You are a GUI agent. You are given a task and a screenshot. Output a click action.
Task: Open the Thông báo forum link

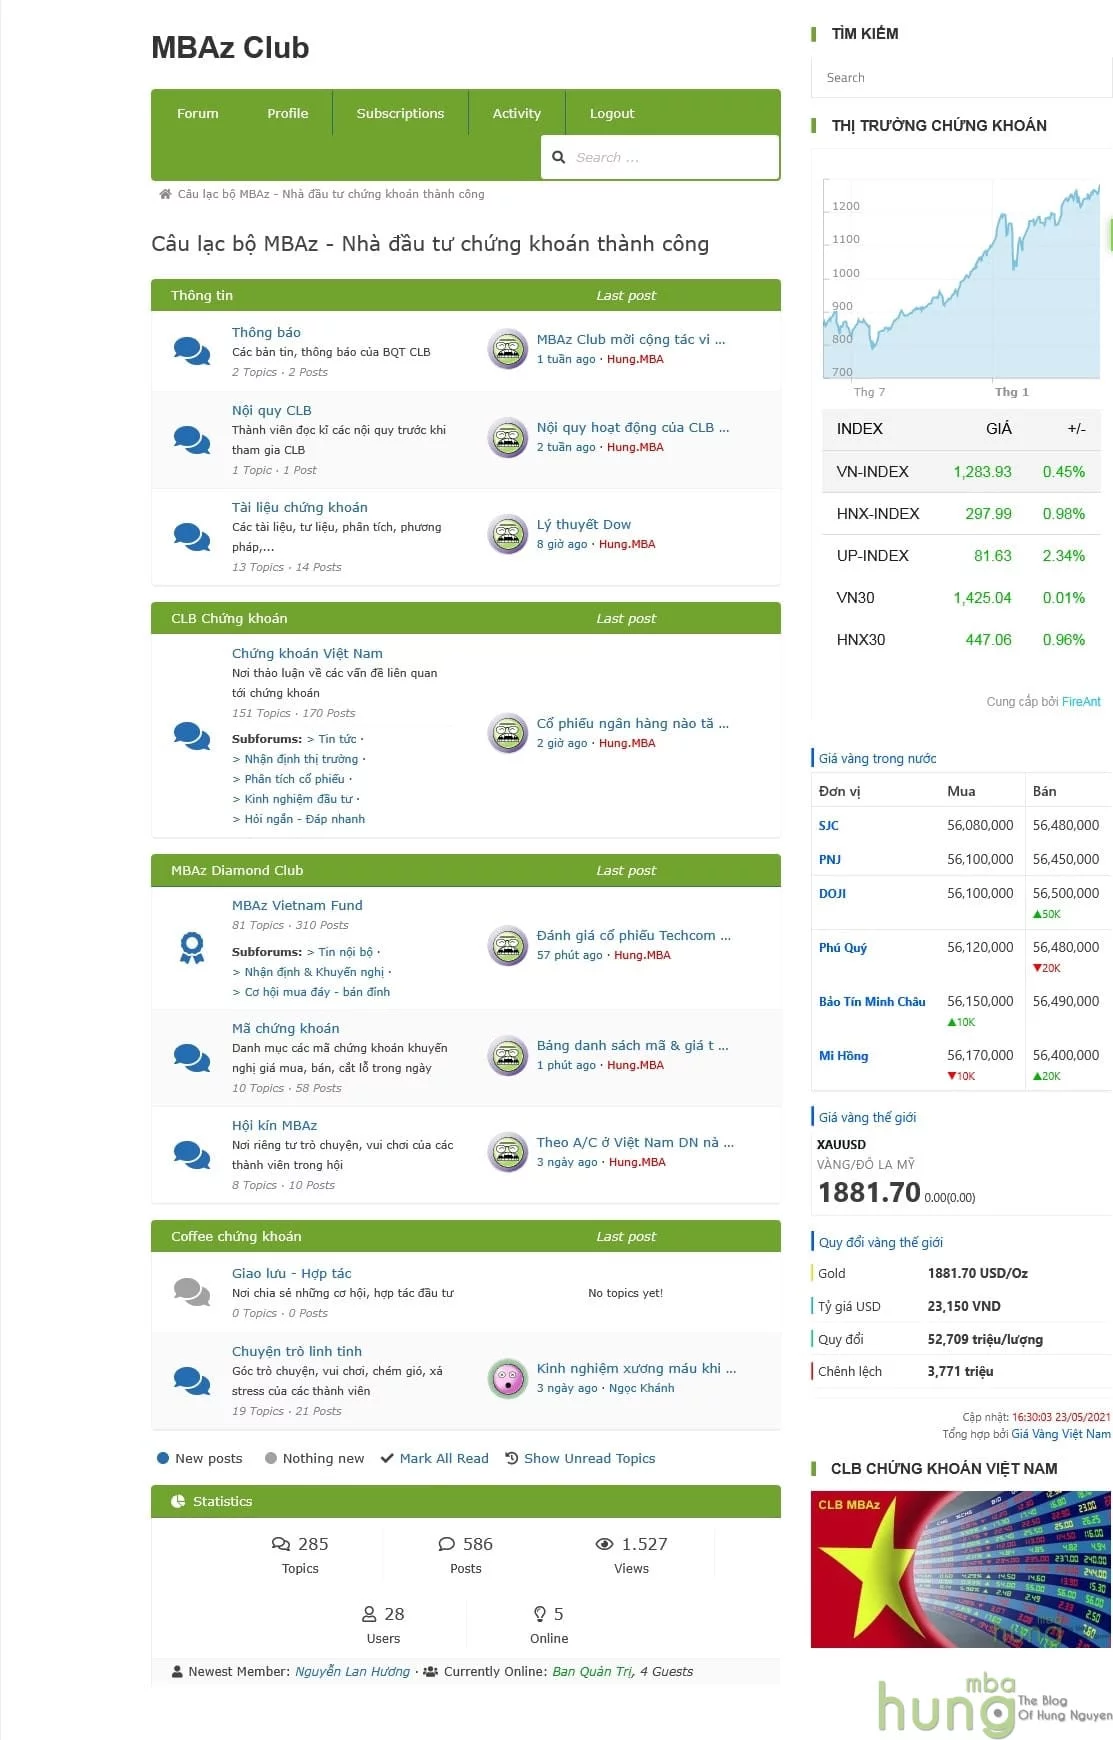[x=266, y=332]
